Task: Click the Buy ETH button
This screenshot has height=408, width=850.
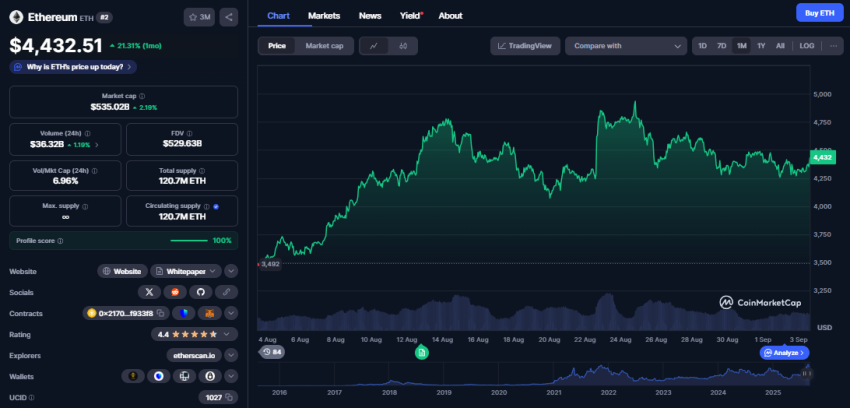Action: [820, 13]
